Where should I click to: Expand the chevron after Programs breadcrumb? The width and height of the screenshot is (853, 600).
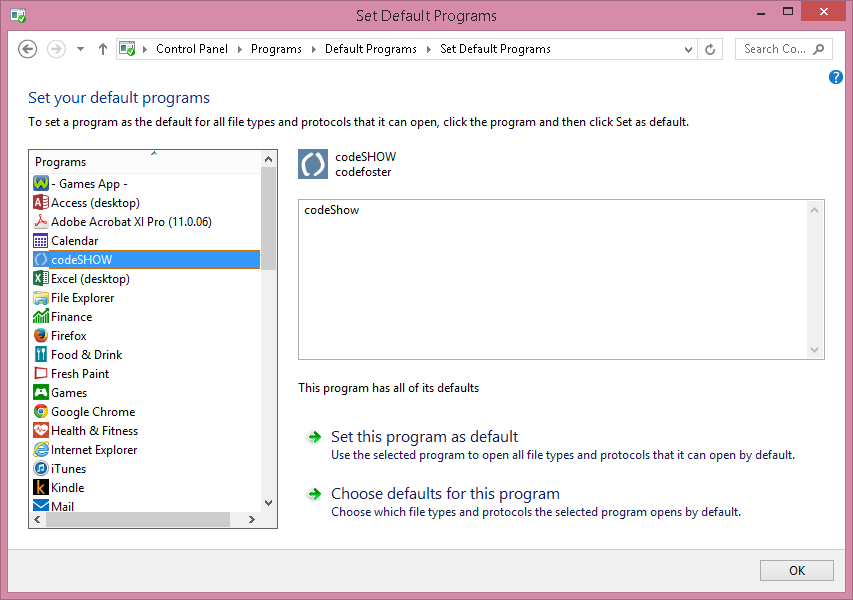[313, 50]
